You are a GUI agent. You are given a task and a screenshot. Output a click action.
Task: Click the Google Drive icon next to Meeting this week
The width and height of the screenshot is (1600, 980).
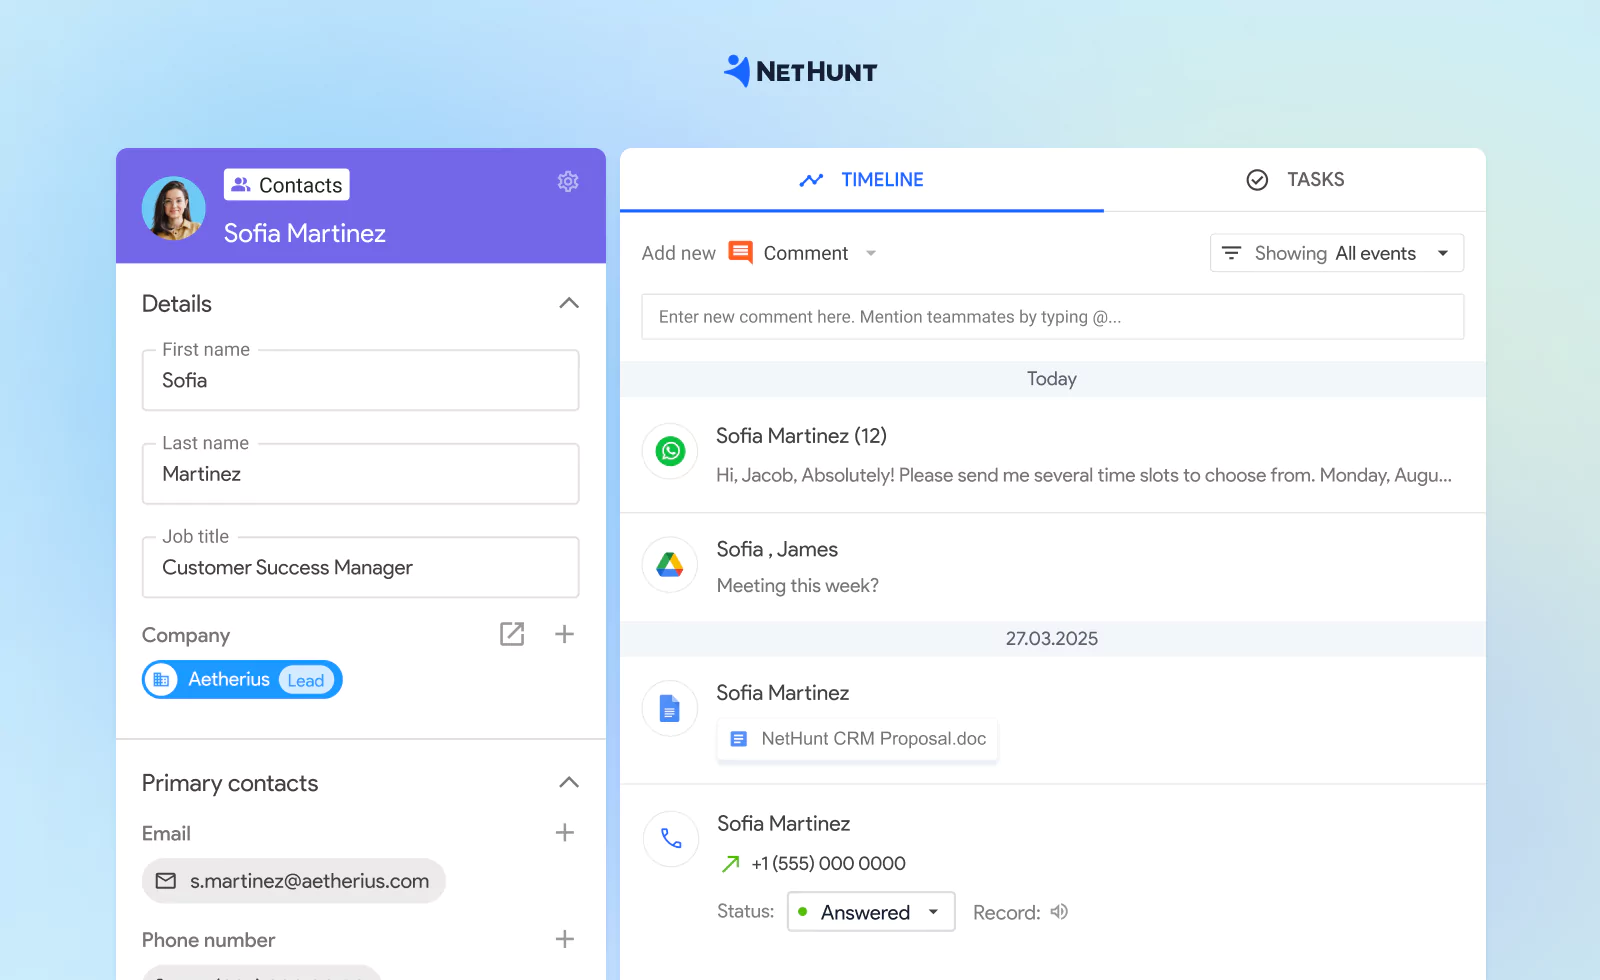(x=668, y=565)
